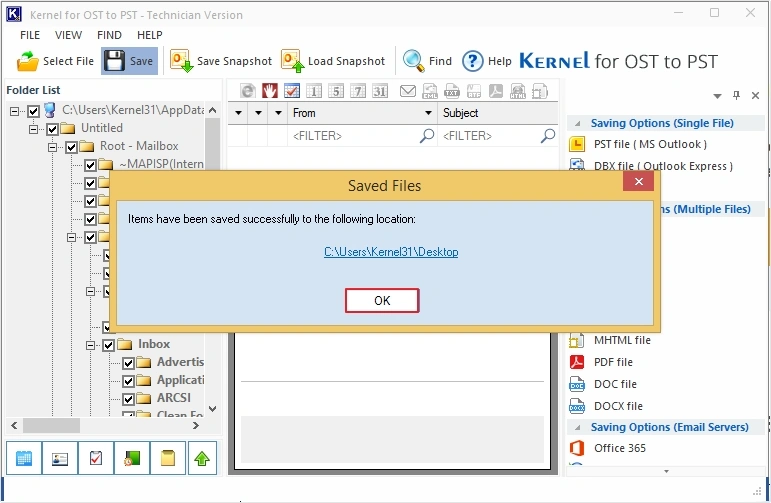This screenshot has height=503, width=771.
Task: Open Help question mark icon
Action: click(473, 61)
